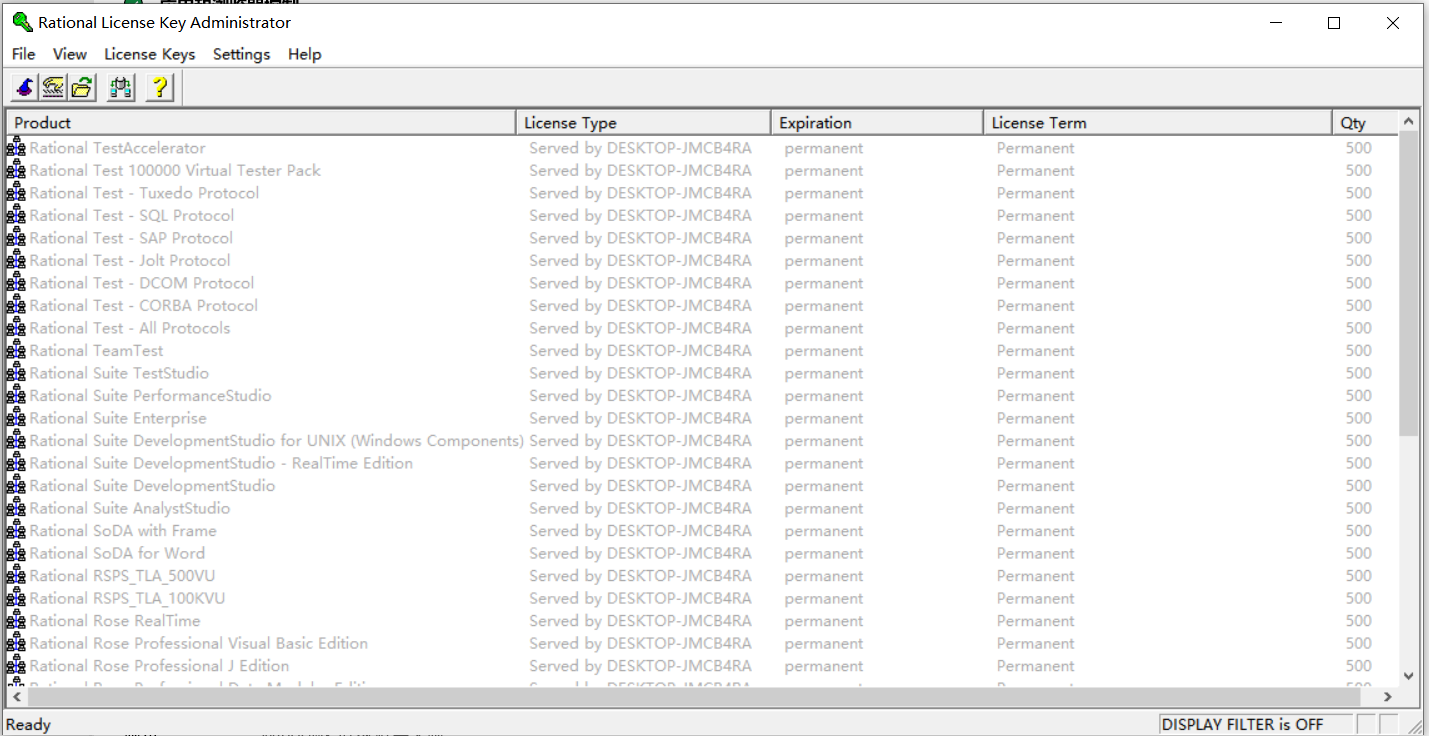Select the Rational RSPS_TLA_500VU row
Viewport: 1429px width, 736px height.
[702, 576]
